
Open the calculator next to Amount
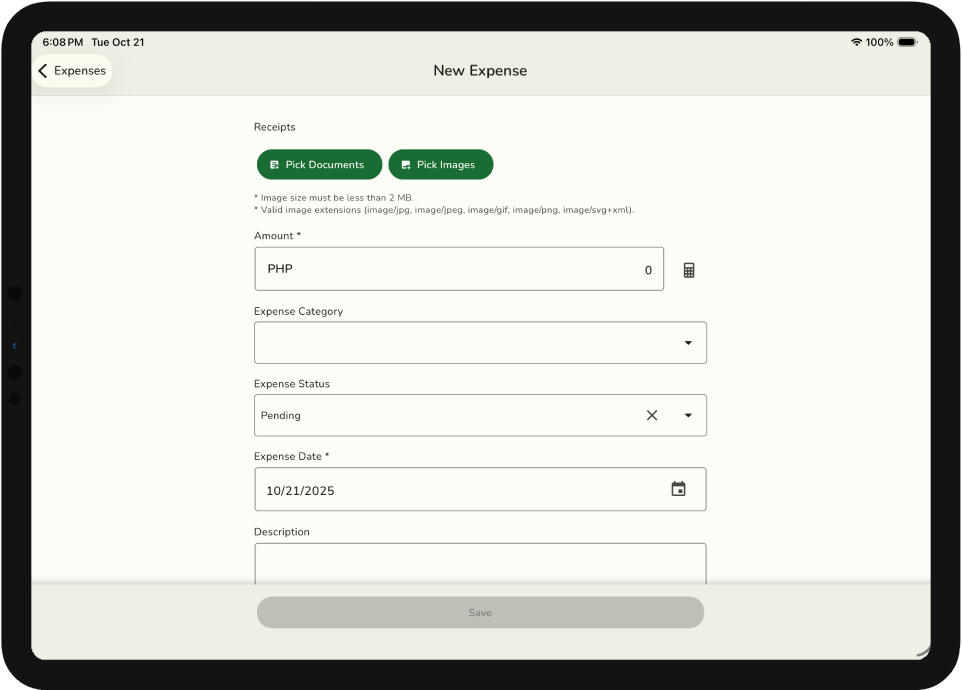(688, 270)
